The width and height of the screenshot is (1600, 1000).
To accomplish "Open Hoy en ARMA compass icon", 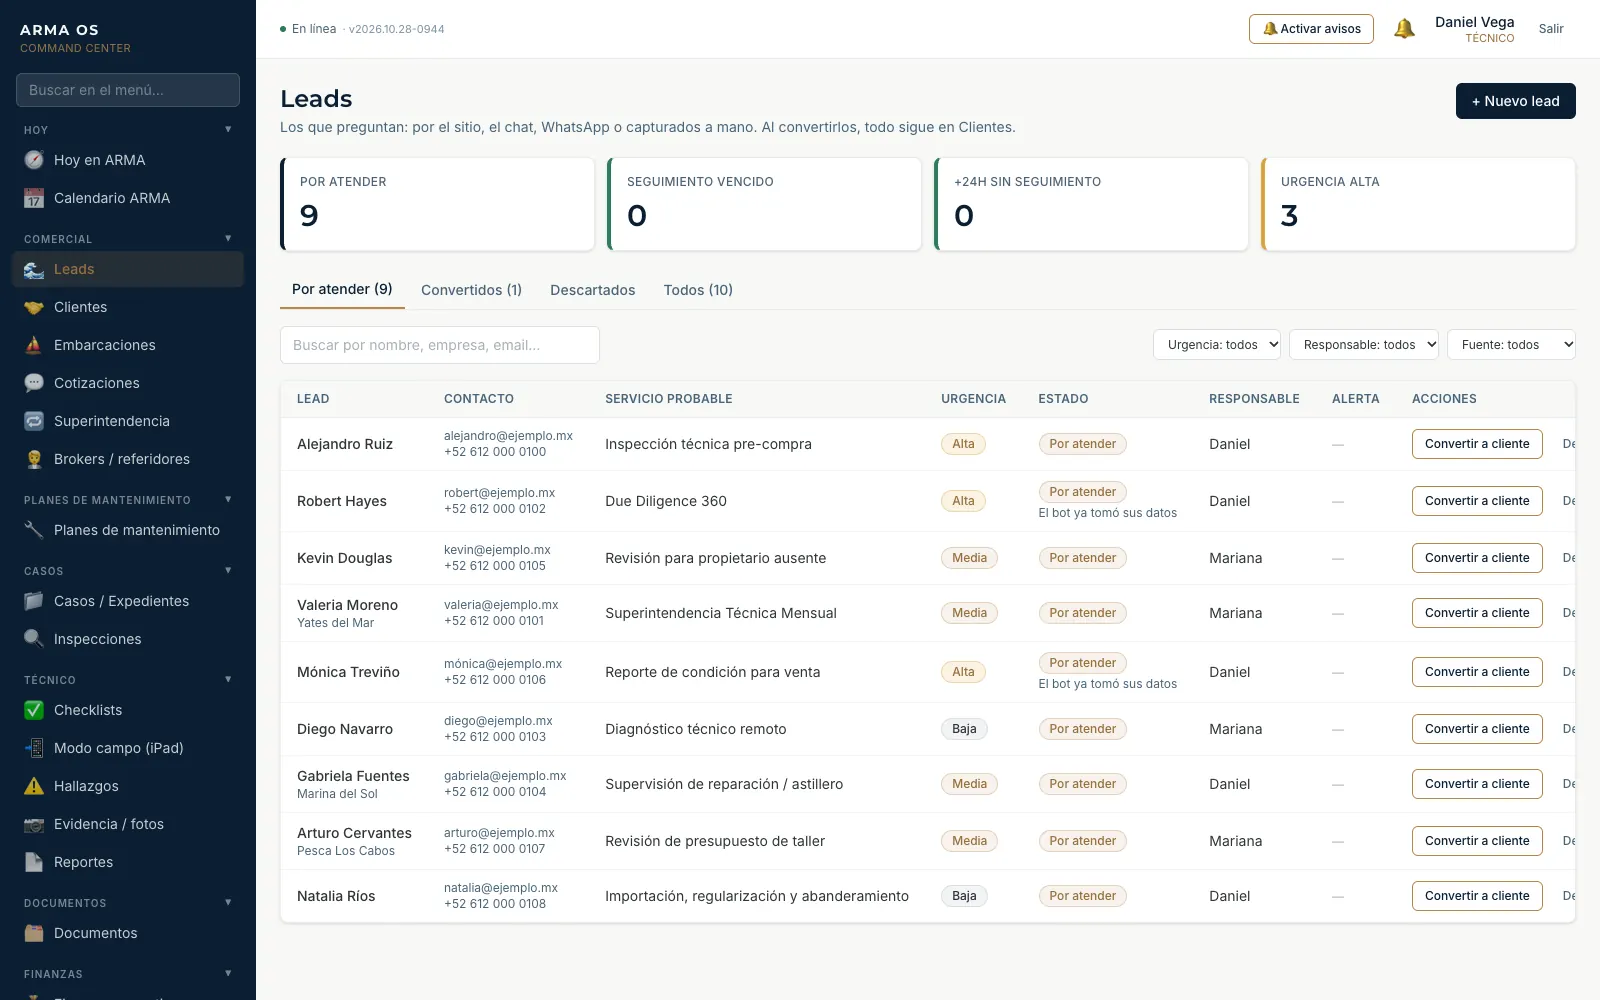I will [34, 160].
